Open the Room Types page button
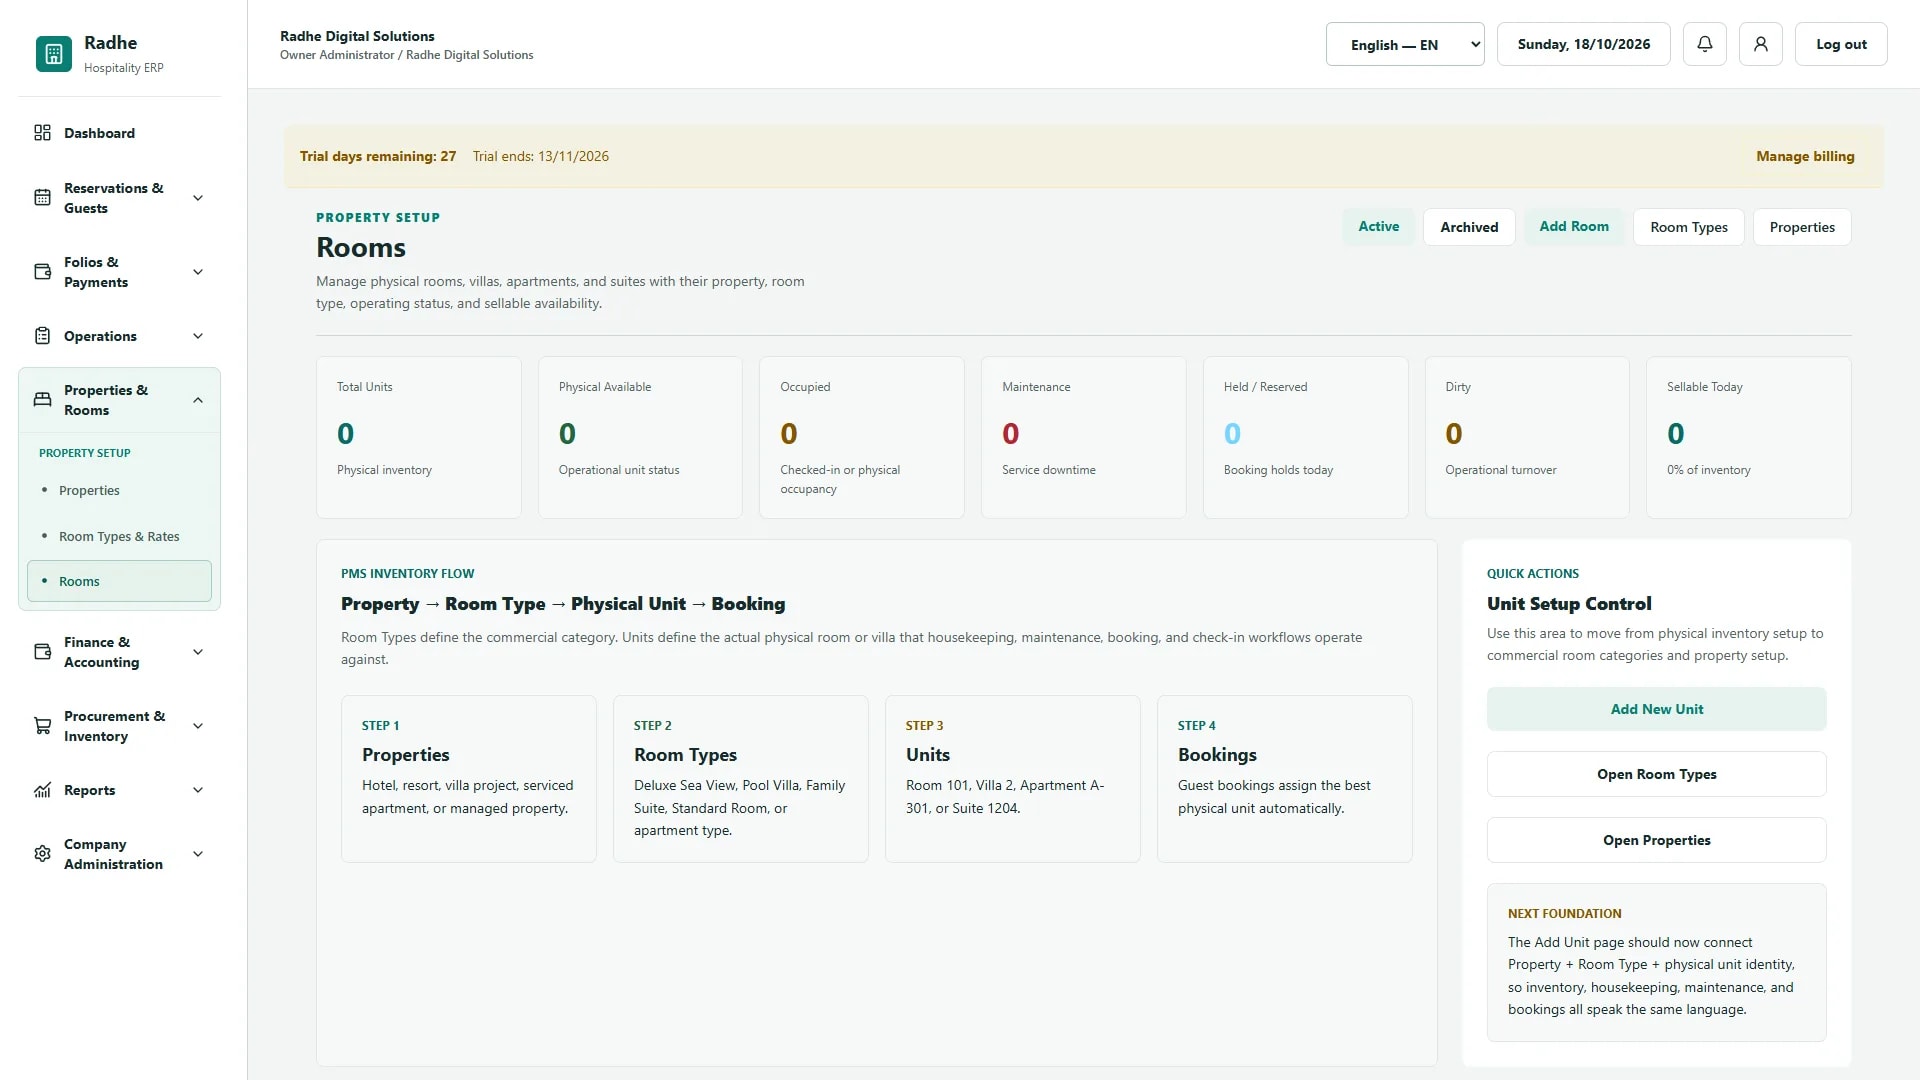 coord(1689,227)
